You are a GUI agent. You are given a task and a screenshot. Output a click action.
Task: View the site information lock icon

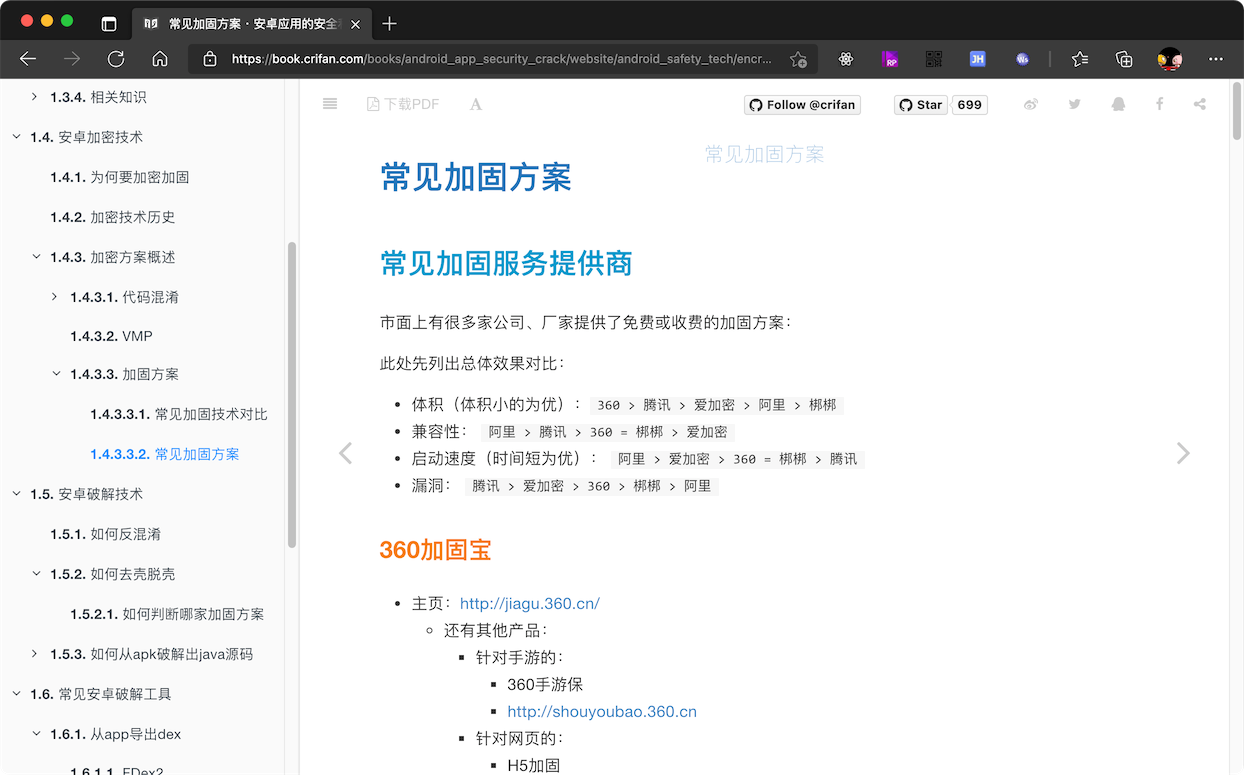click(210, 59)
